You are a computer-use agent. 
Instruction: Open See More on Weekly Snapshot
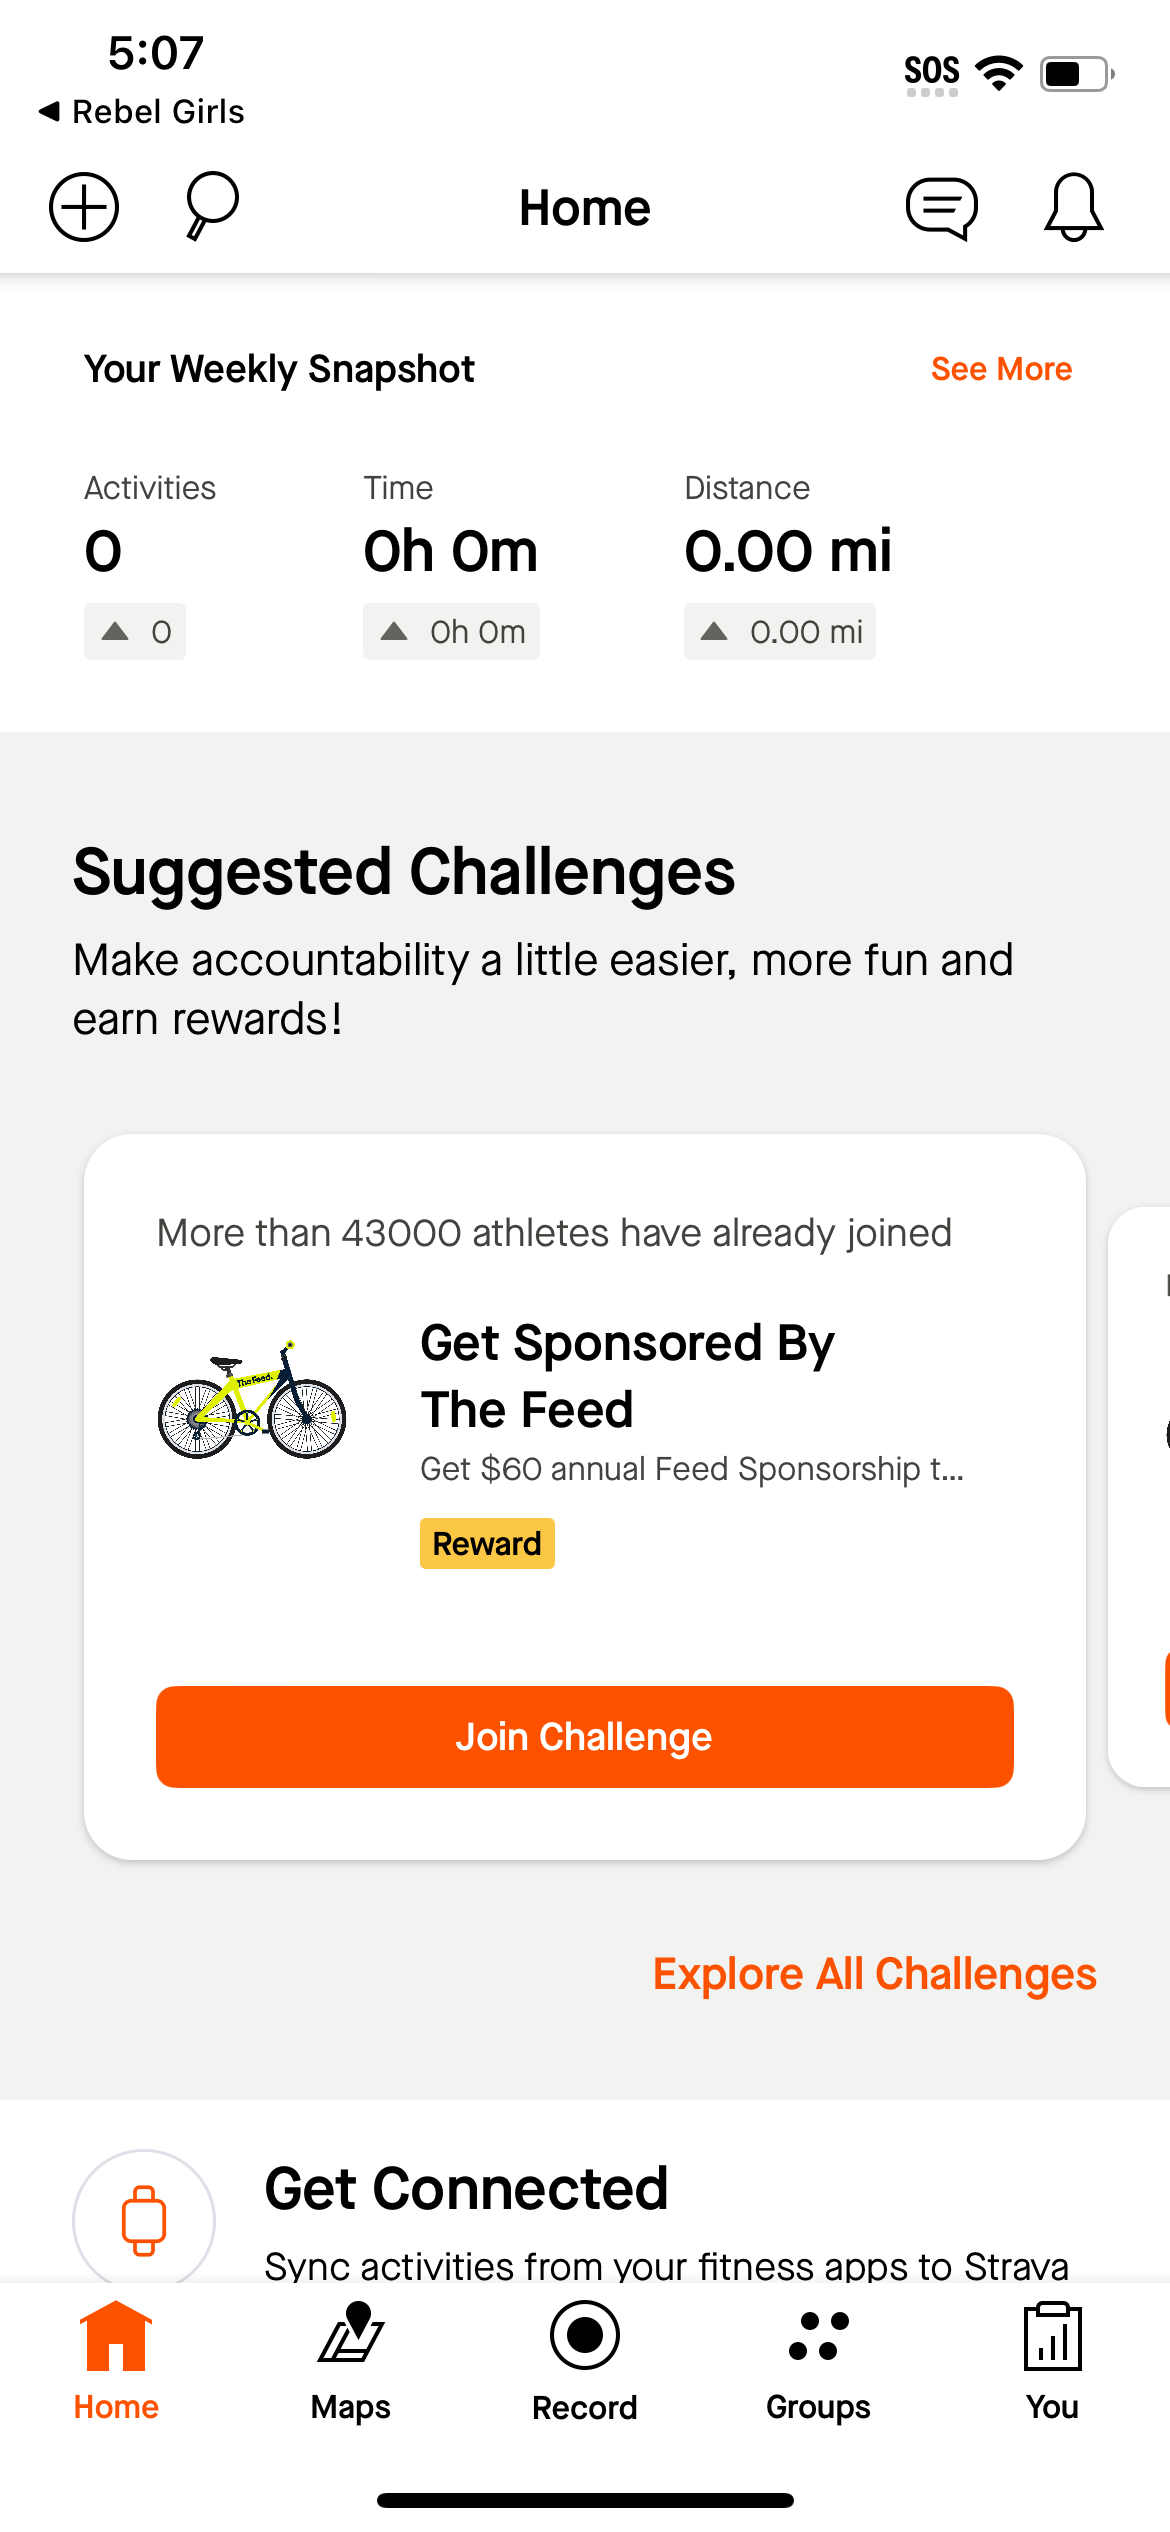pos(1001,368)
